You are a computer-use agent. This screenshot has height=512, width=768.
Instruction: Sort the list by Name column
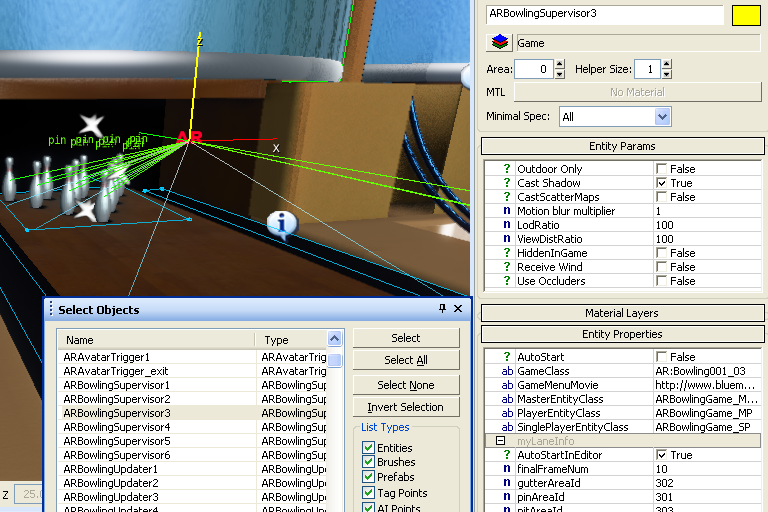[x=156, y=340]
